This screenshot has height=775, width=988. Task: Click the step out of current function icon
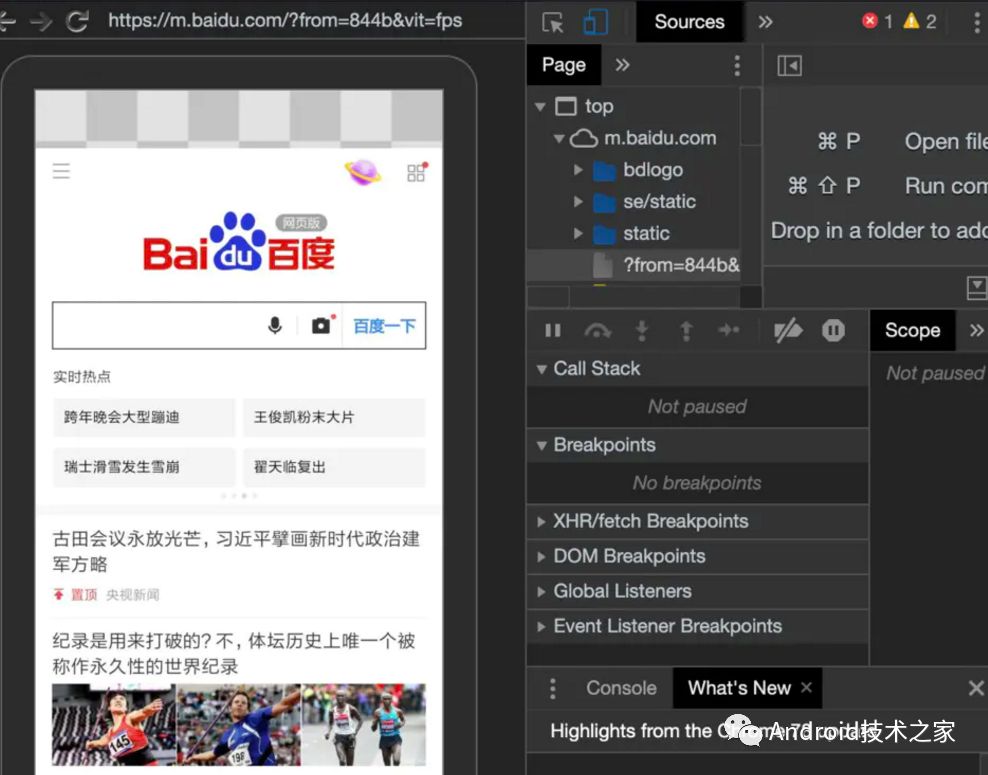[x=686, y=330]
